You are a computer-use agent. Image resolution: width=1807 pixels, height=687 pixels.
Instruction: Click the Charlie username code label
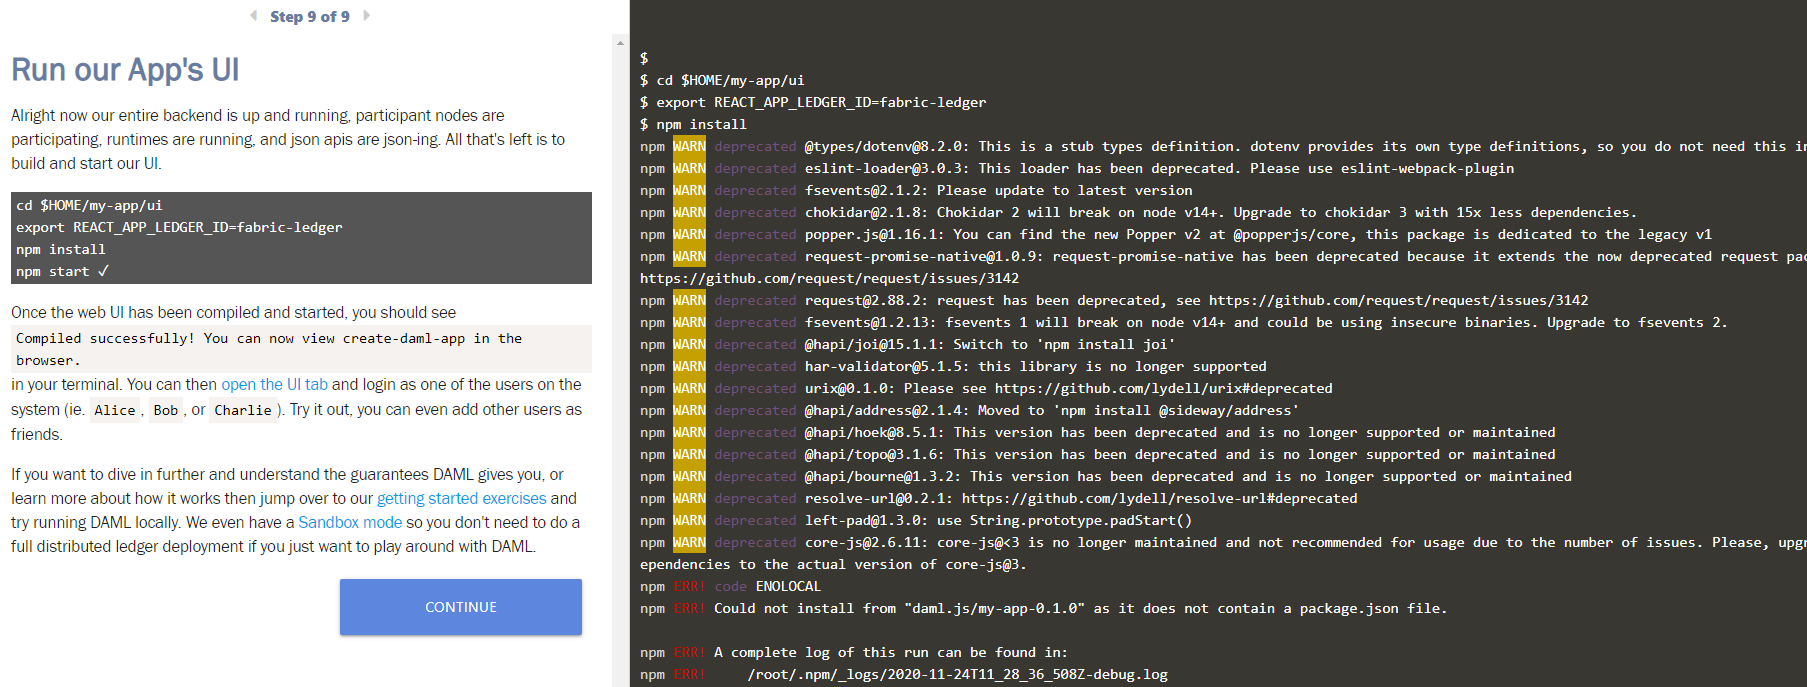243,410
